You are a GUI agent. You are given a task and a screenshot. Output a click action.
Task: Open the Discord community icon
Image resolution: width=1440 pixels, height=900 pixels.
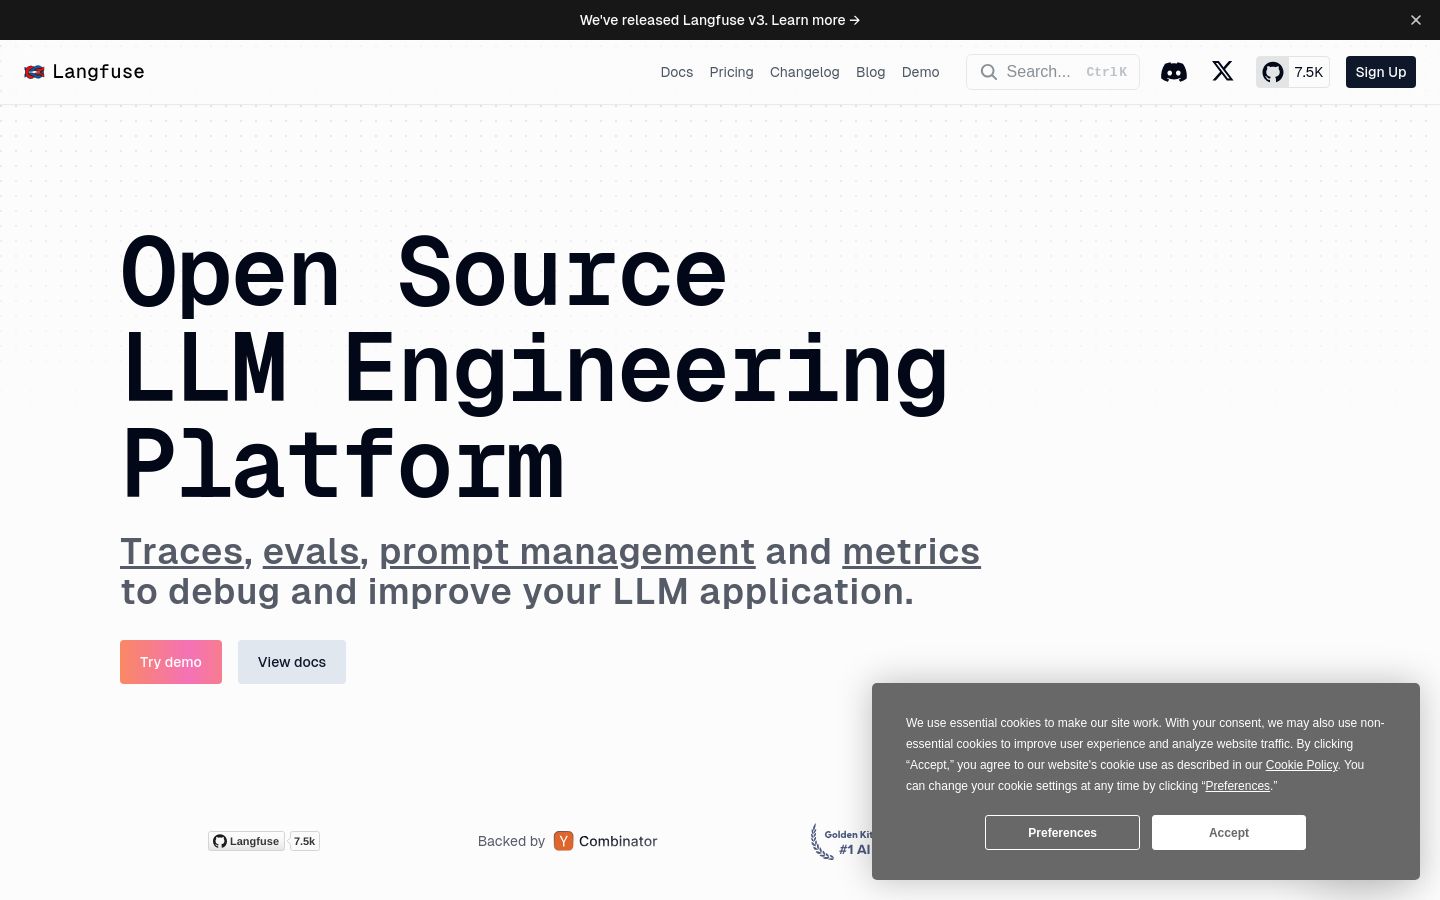(x=1174, y=72)
